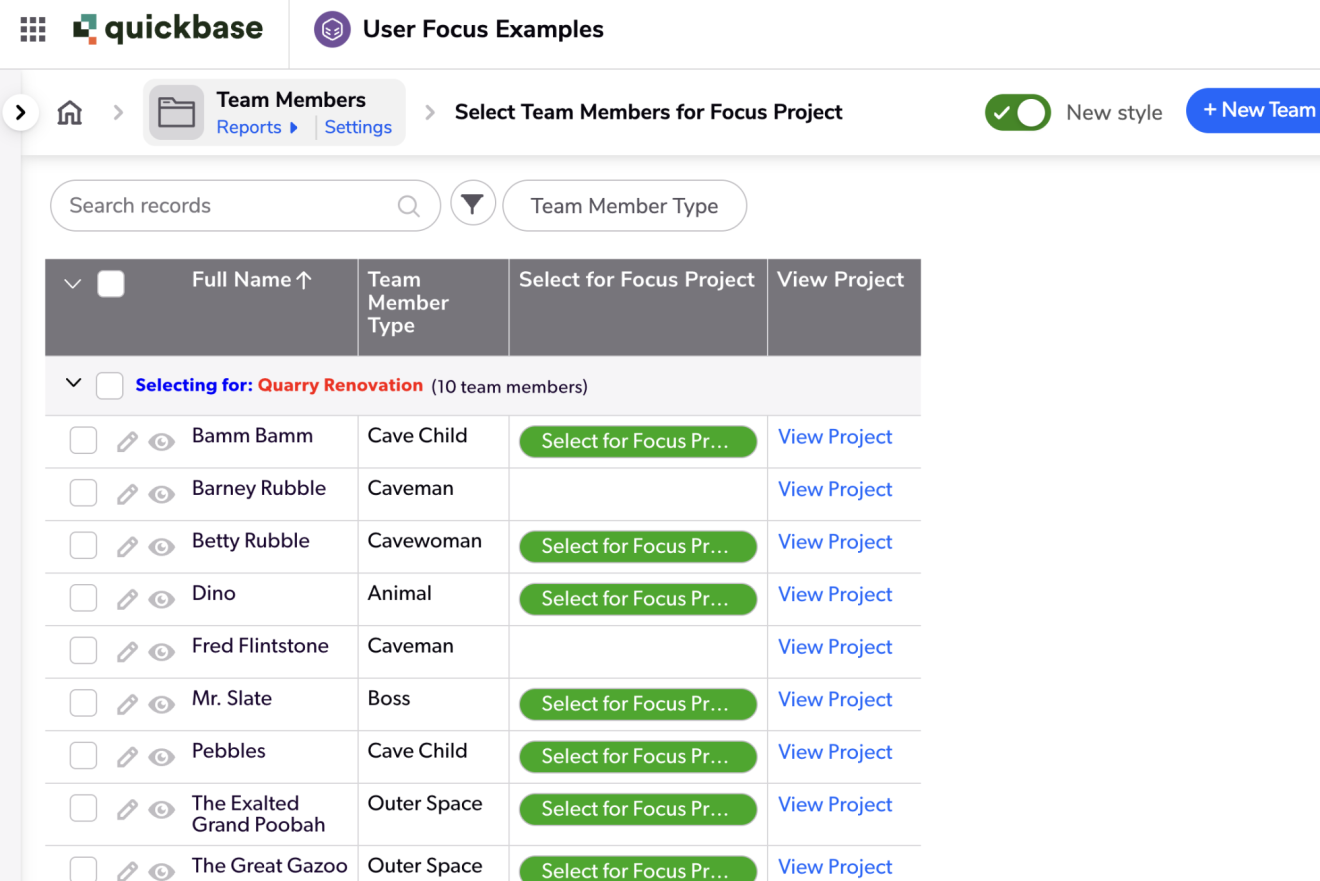The image size is (1320, 881).
Task: Collapse the Quarry Renovation group
Action: click(x=73, y=384)
